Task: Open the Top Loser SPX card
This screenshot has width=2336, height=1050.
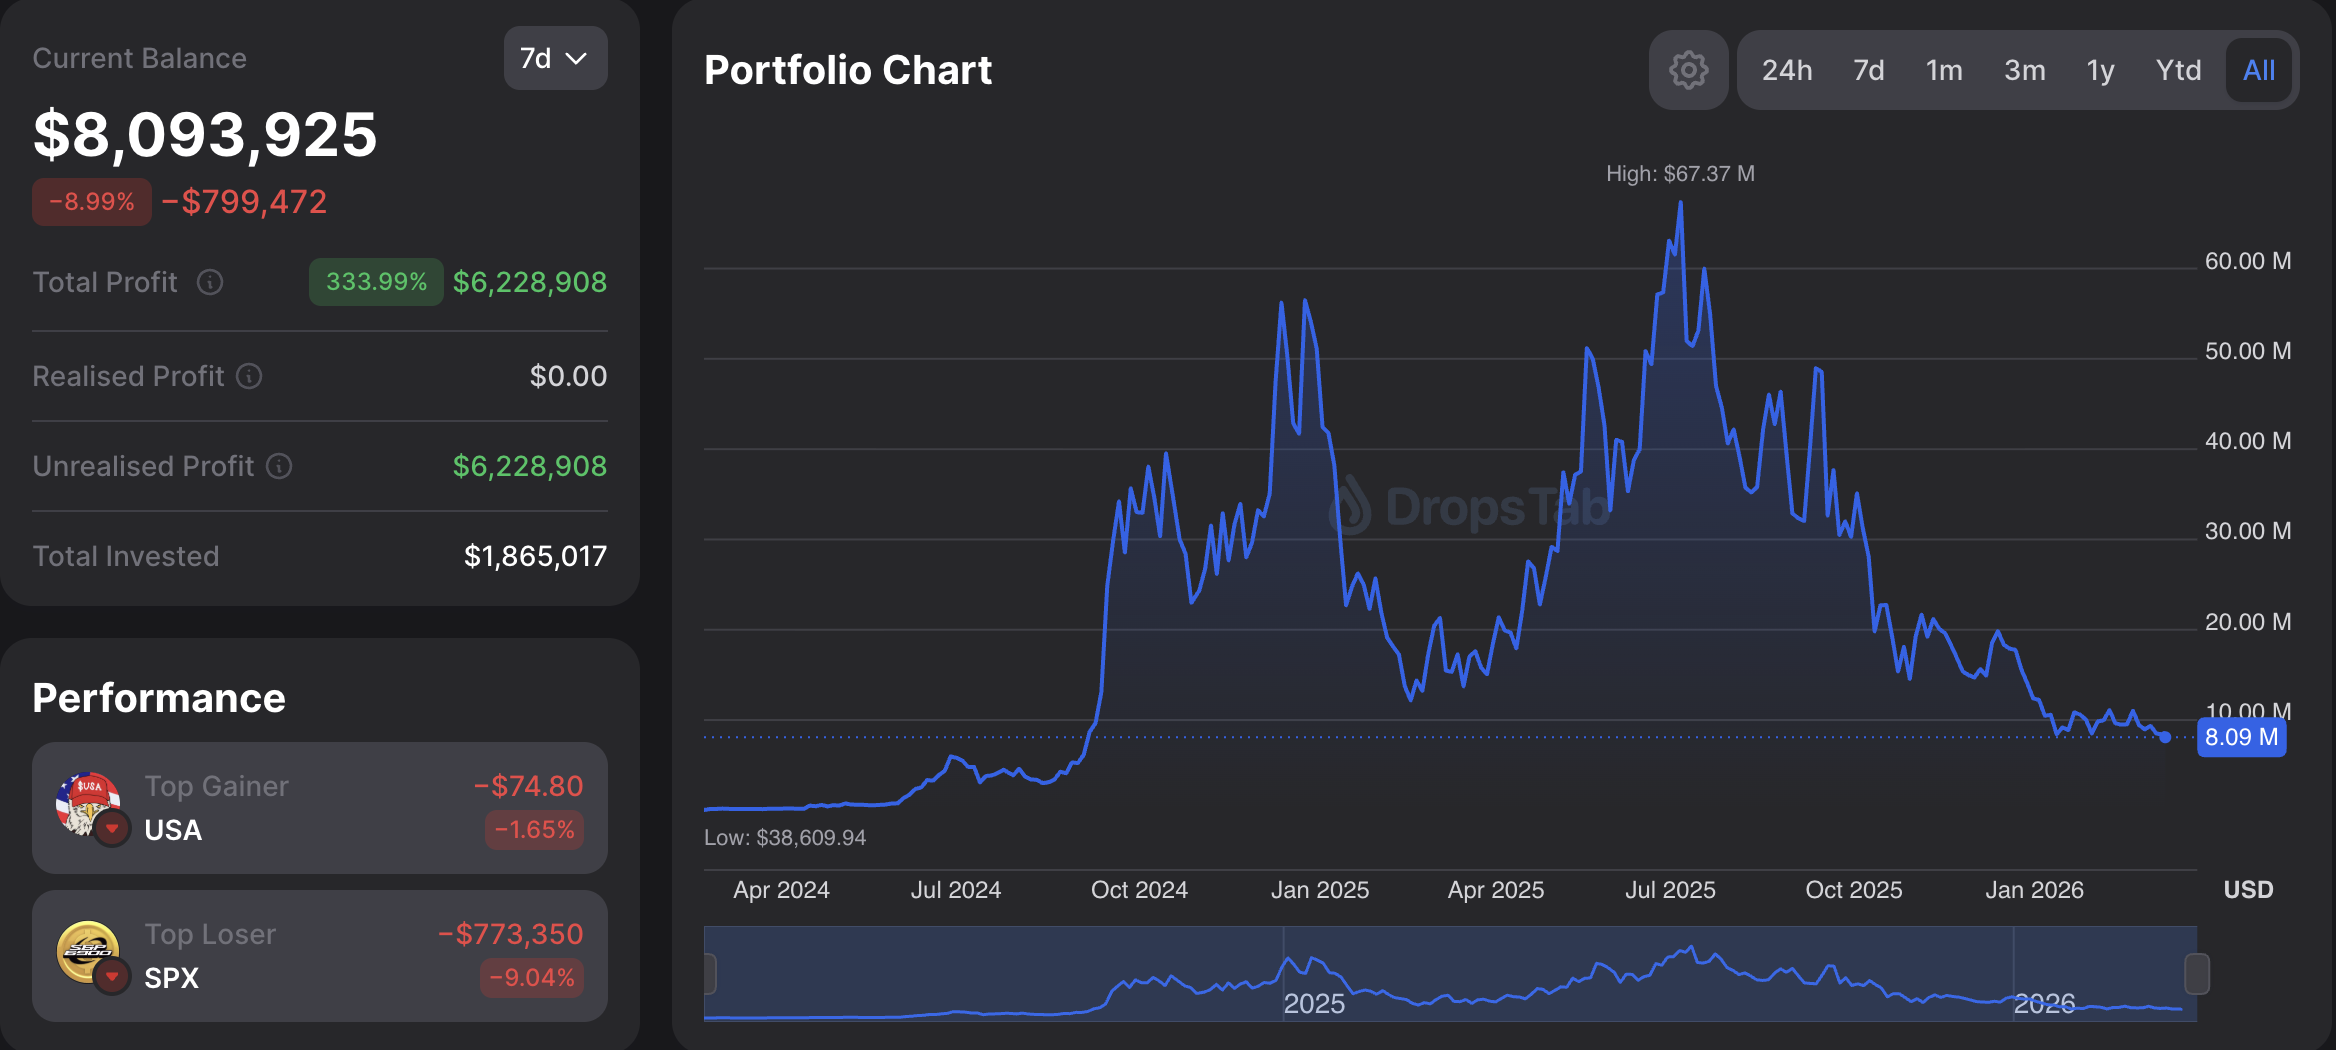Action: click(x=320, y=956)
